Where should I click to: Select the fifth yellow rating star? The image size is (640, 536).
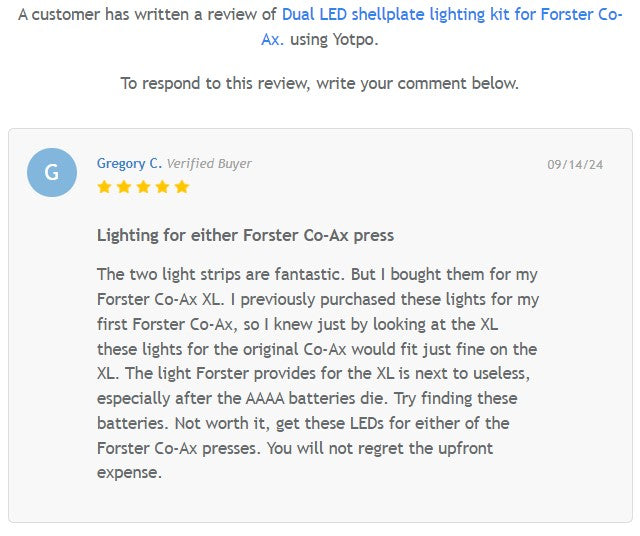click(181, 187)
